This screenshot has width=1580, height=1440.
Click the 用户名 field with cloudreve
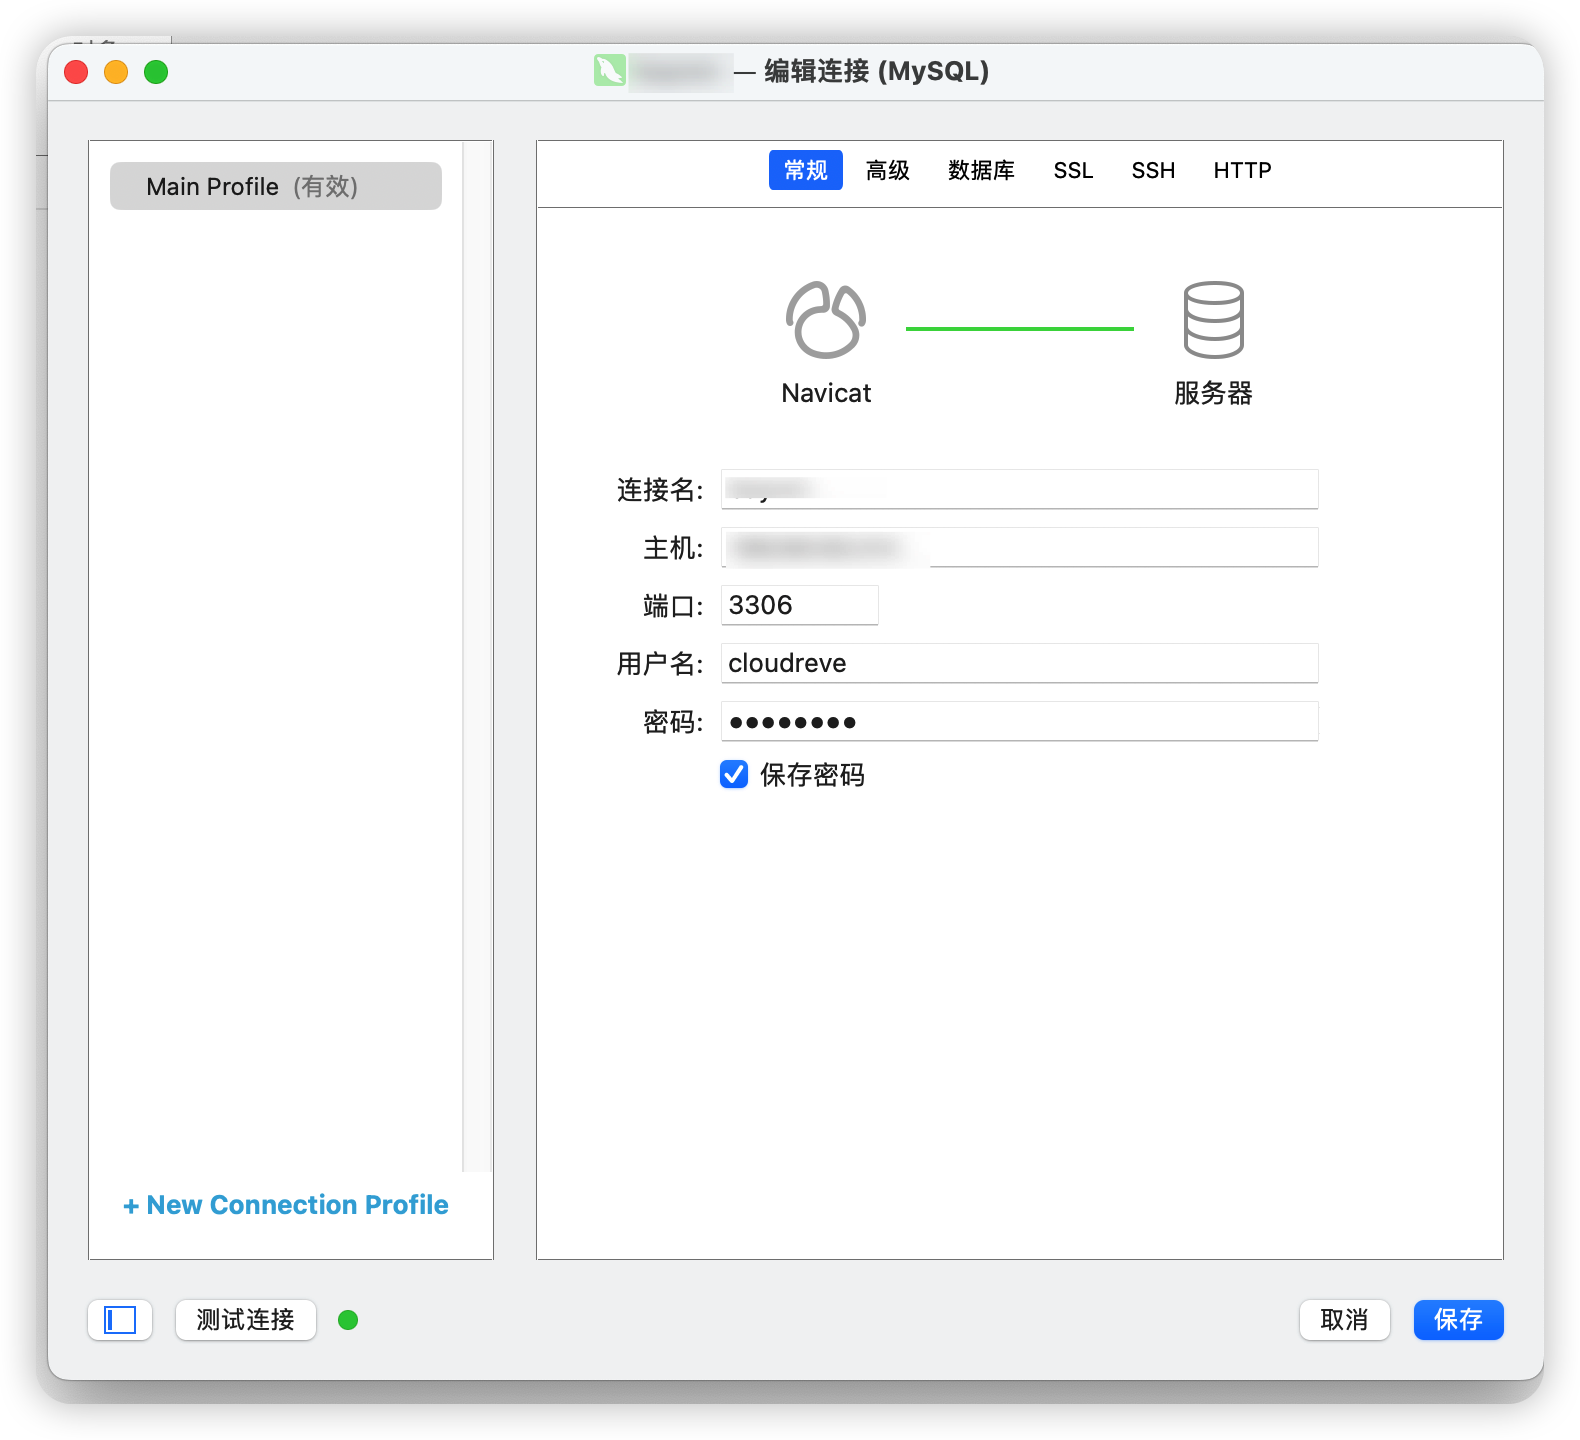coord(1020,663)
